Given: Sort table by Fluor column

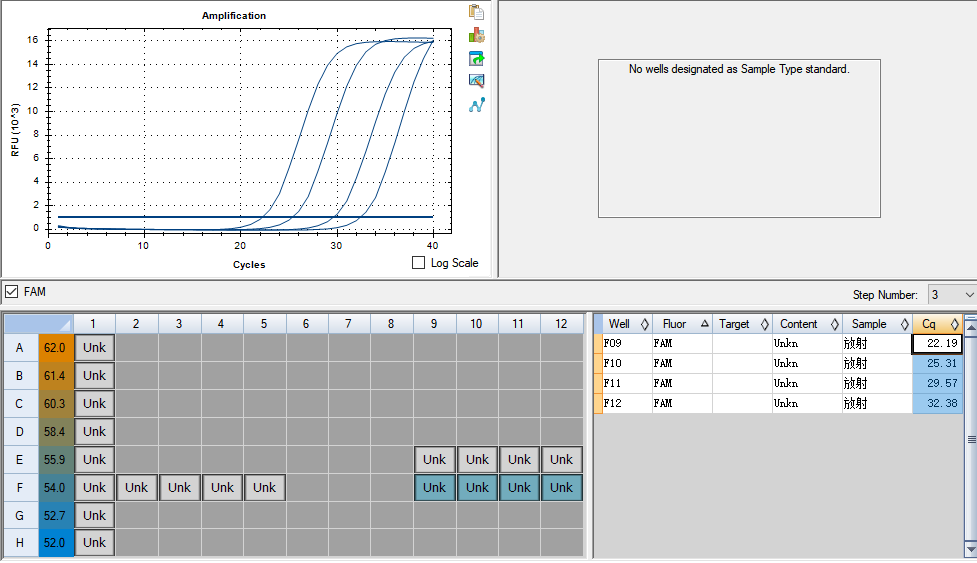Looking at the screenshot, I should (682, 324).
